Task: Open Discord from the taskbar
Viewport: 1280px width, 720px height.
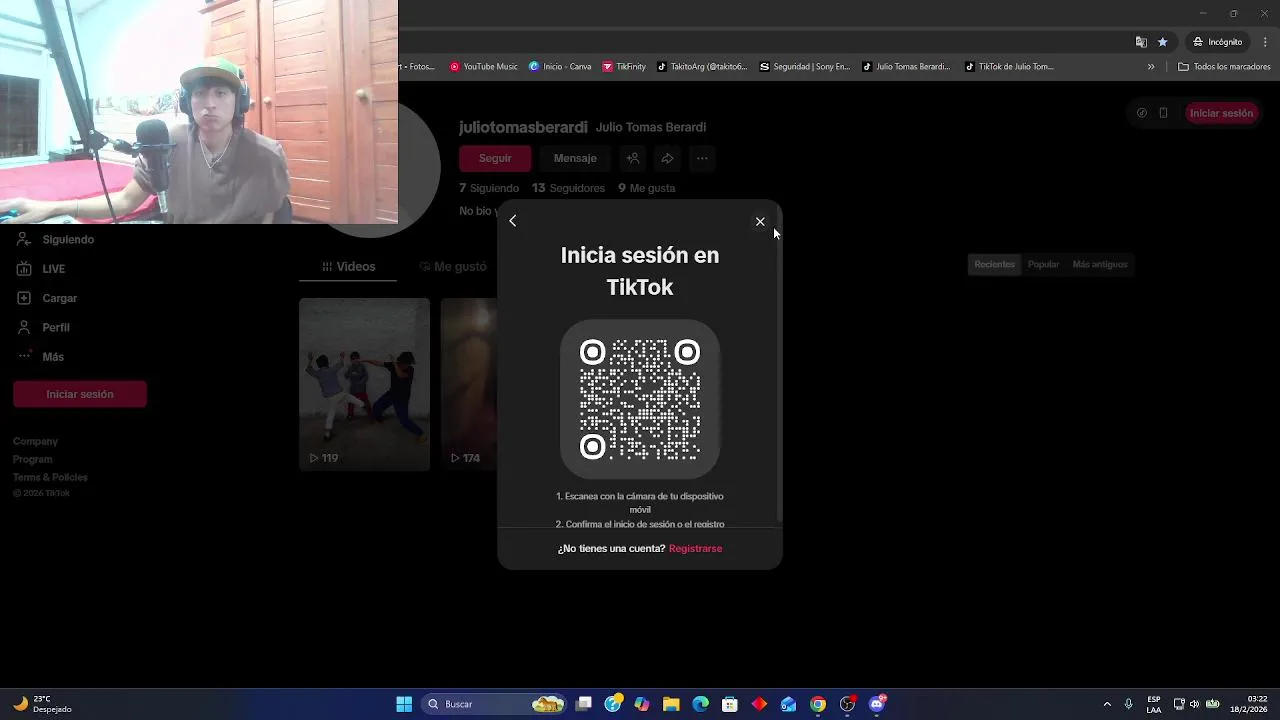Action: tap(877, 704)
